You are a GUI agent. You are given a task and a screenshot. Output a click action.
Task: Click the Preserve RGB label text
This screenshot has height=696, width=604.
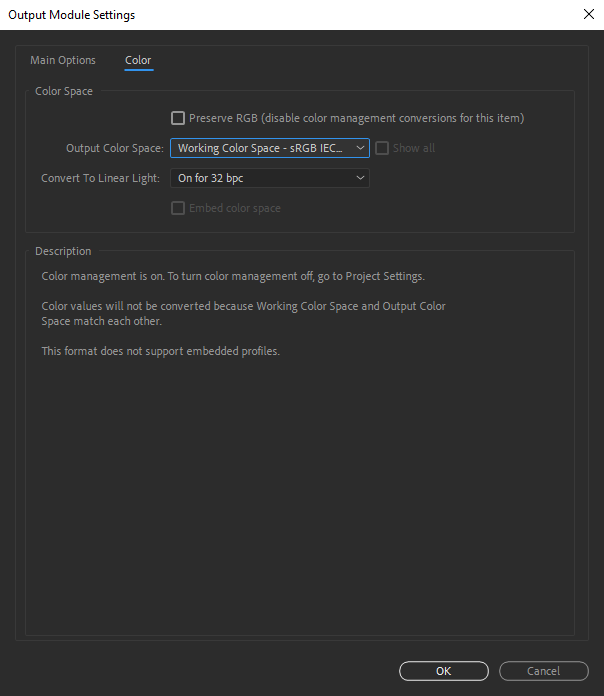coord(356,118)
